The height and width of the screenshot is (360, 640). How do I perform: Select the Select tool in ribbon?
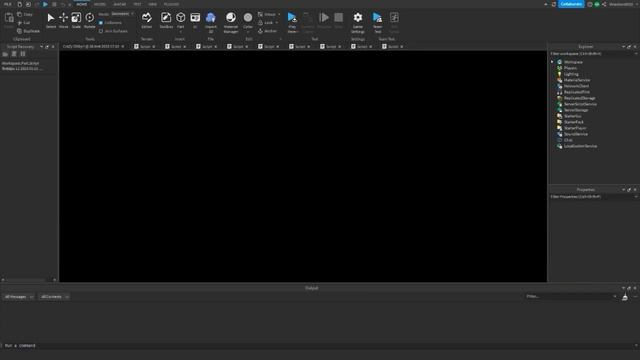[51, 20]
